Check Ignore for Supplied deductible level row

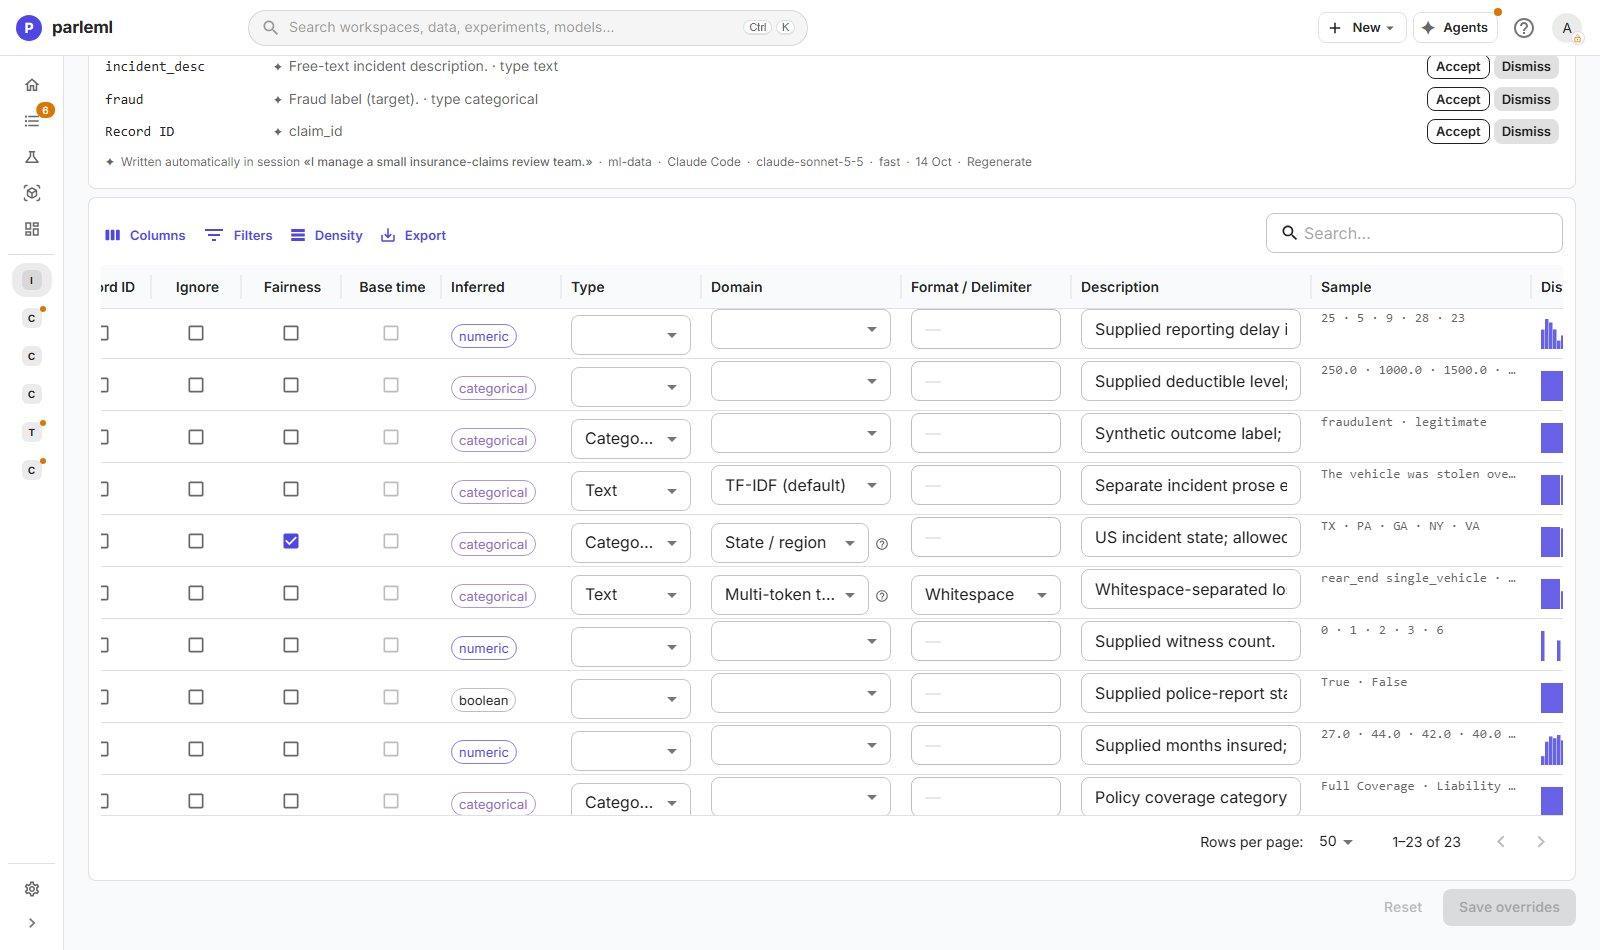[196, 385]
